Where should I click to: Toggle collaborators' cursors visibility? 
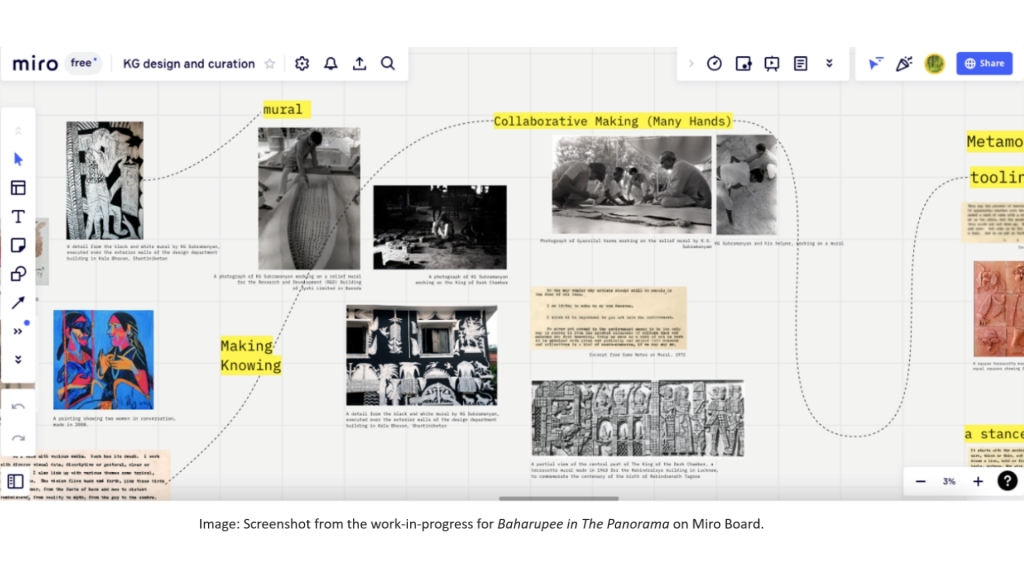coord(875,63)
